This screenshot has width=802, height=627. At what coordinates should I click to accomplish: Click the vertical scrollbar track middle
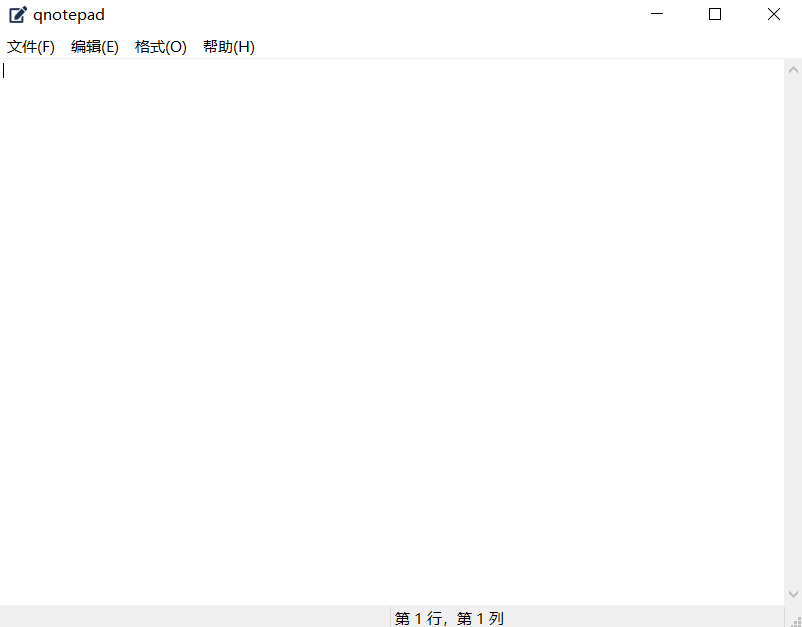tap(793, 330)
